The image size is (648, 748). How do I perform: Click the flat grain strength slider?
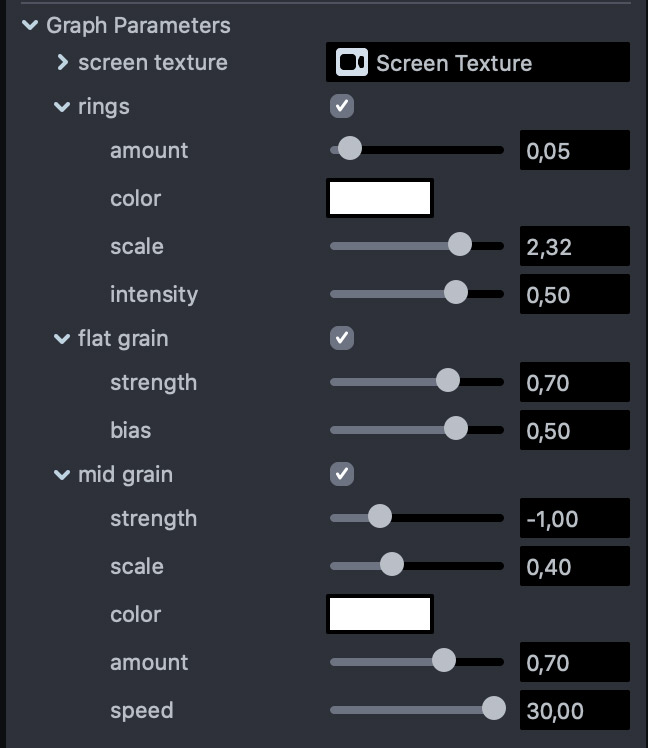point(417,381)
